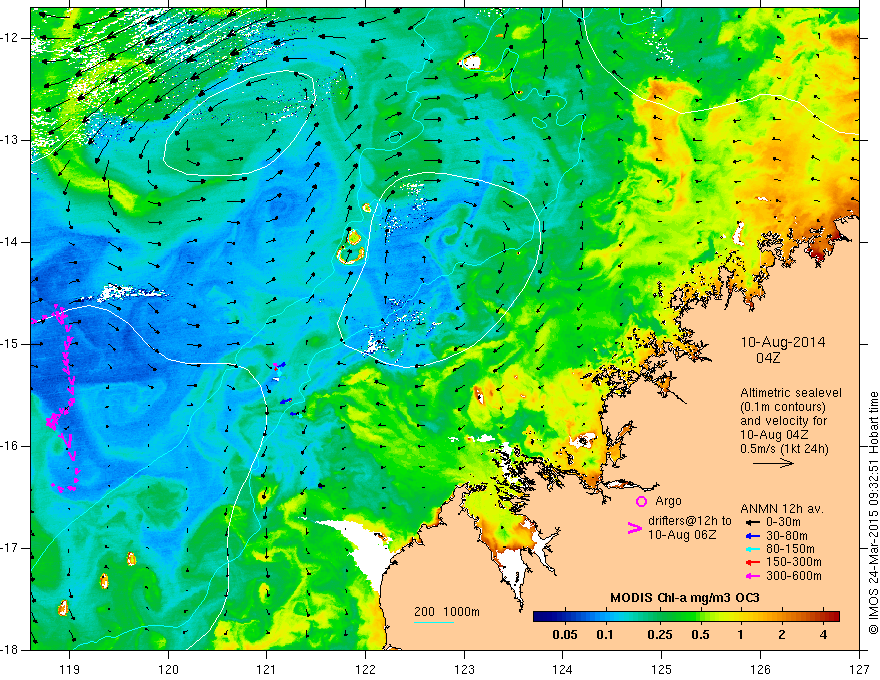Image resolution: width=880 pixels, height=680 pixels.
Task: Click the '120' longitude axis label
Action: click(168, 669)
